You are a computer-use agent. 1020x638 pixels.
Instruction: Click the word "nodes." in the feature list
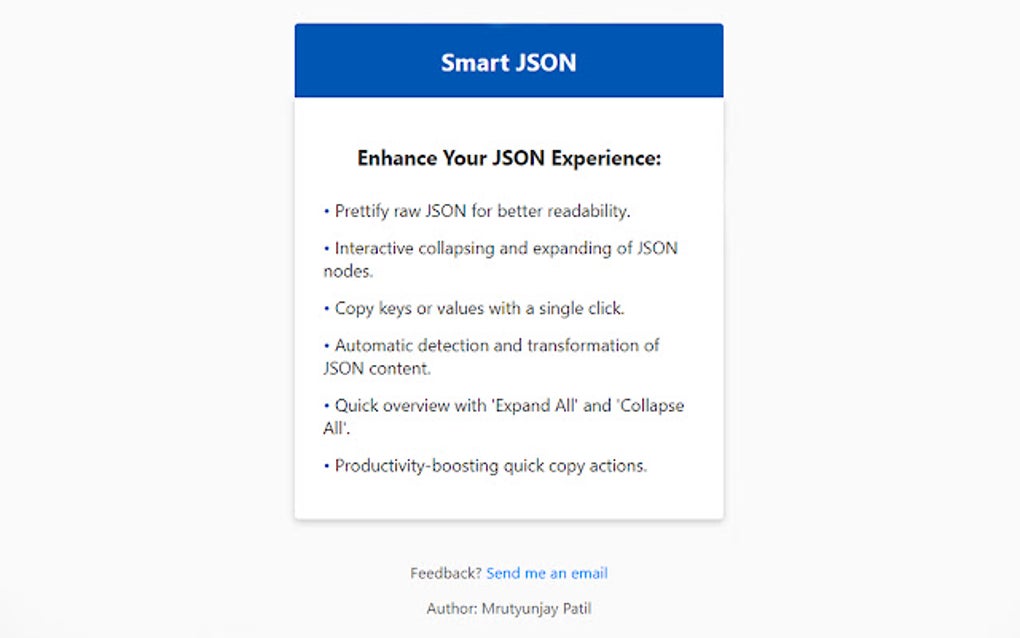pos(348,271)
